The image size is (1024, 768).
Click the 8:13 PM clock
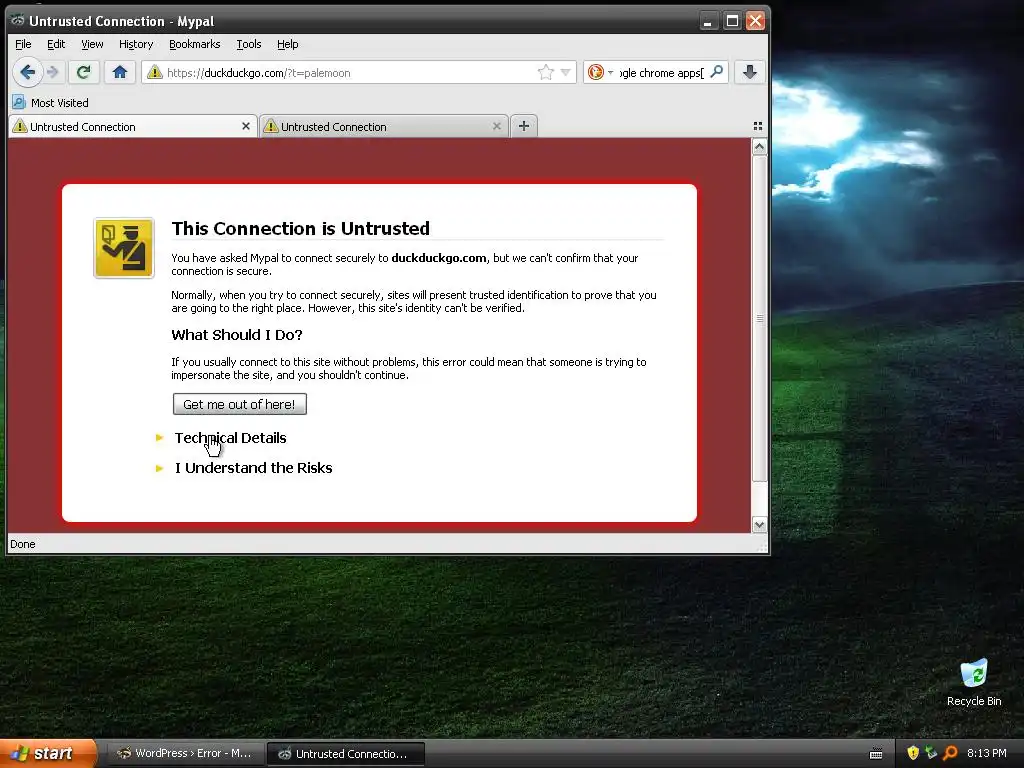pos(987,753)
